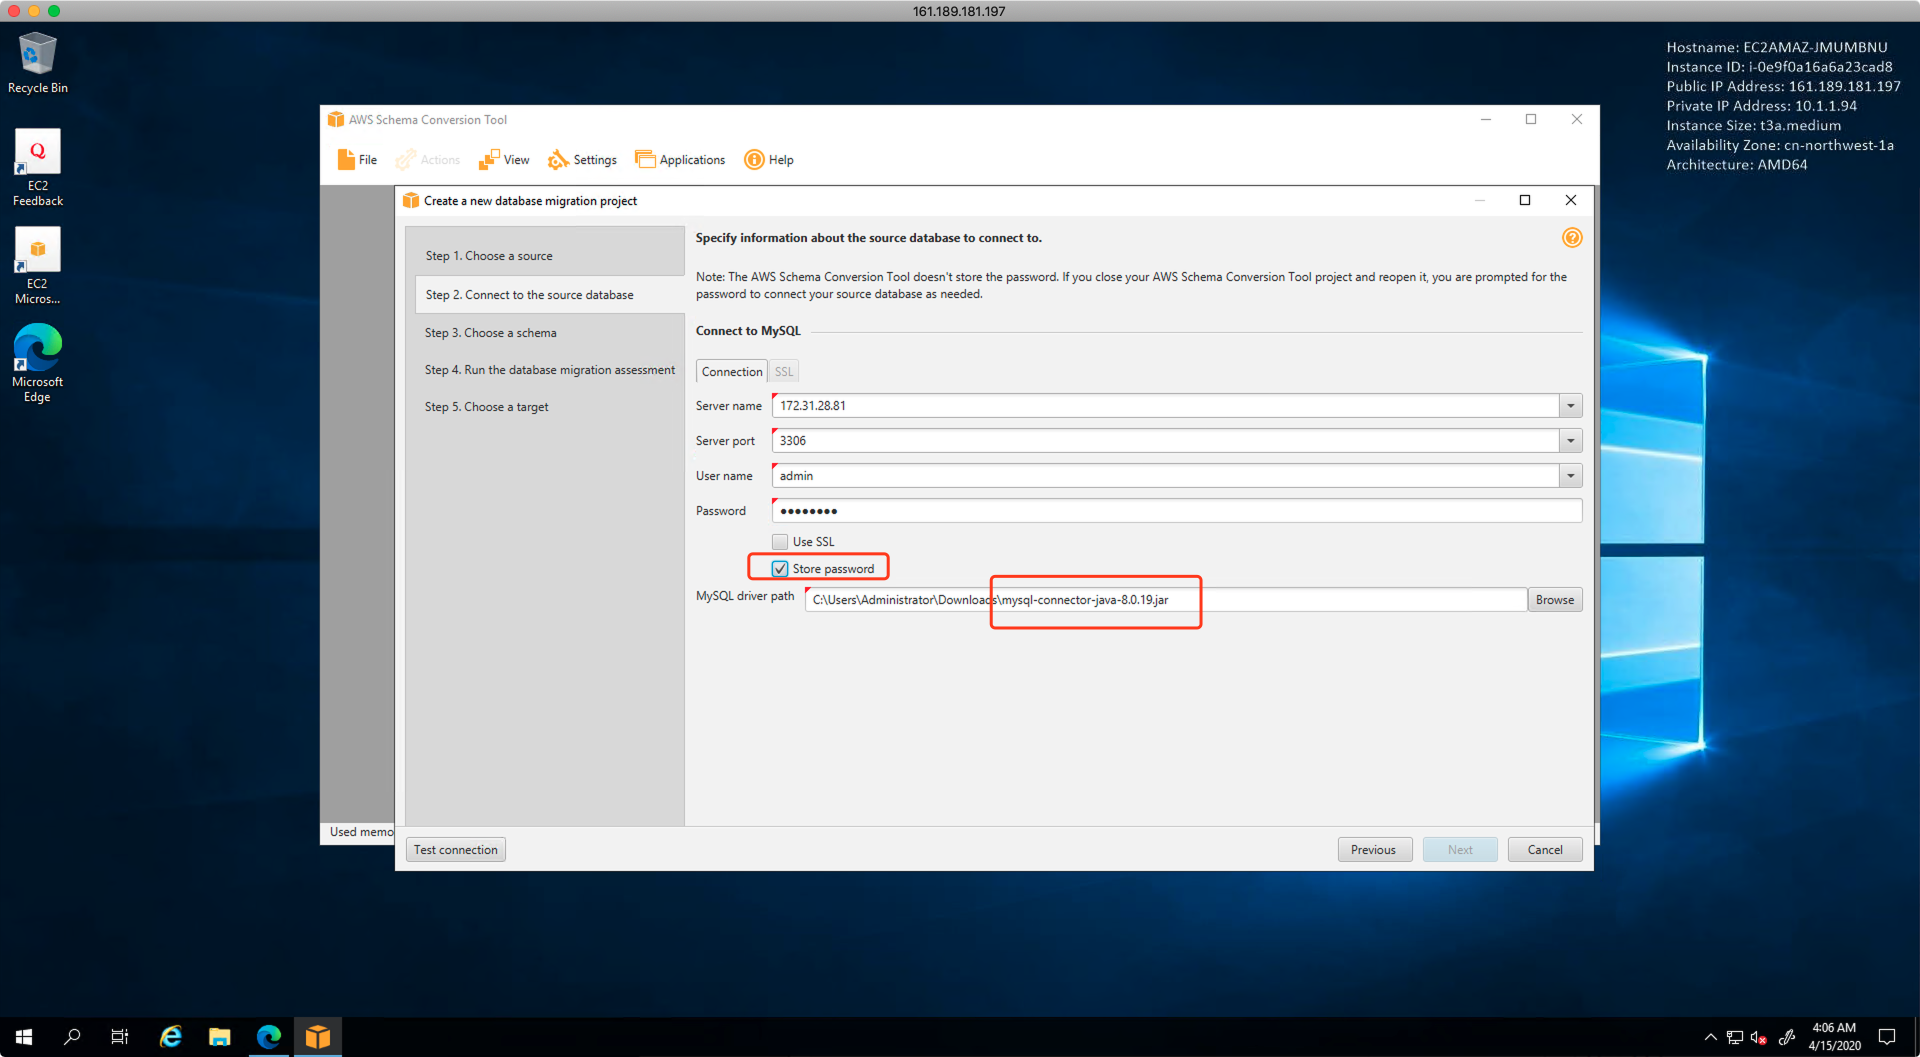Enable the Use SSL checkbox
This screenshot has height=1057, width=1920.
pos(780,542)
